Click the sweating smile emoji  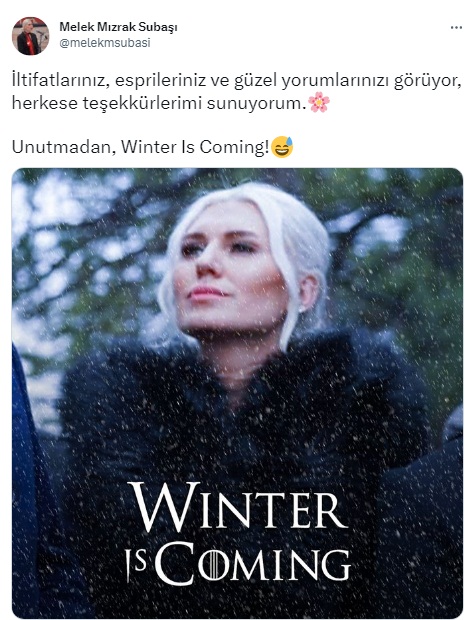pyautogui.click(x=282, y=147)
